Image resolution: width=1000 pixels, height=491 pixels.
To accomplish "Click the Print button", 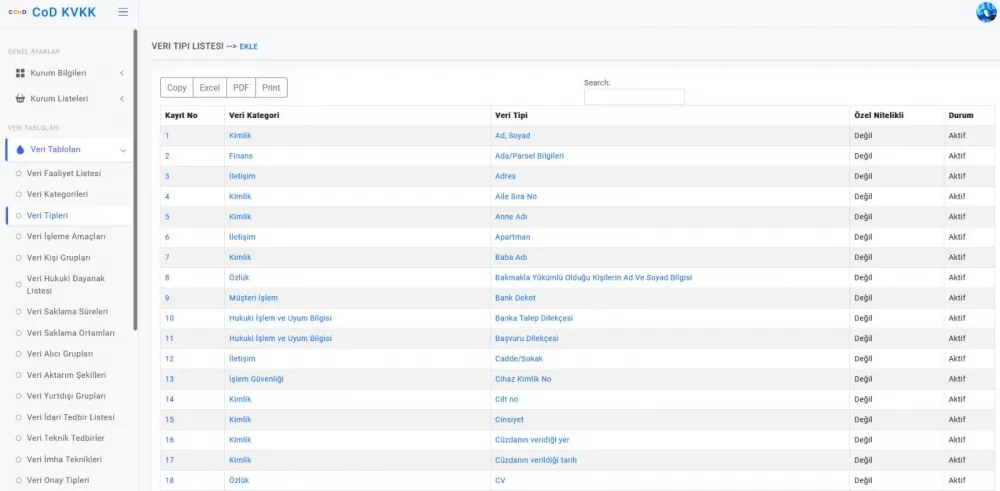I will [271, 88].
